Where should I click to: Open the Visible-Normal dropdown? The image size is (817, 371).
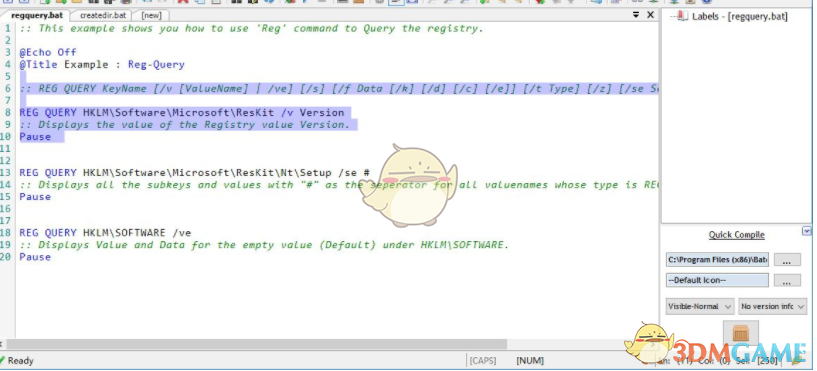pyautogui.click(x=700, y=306)
